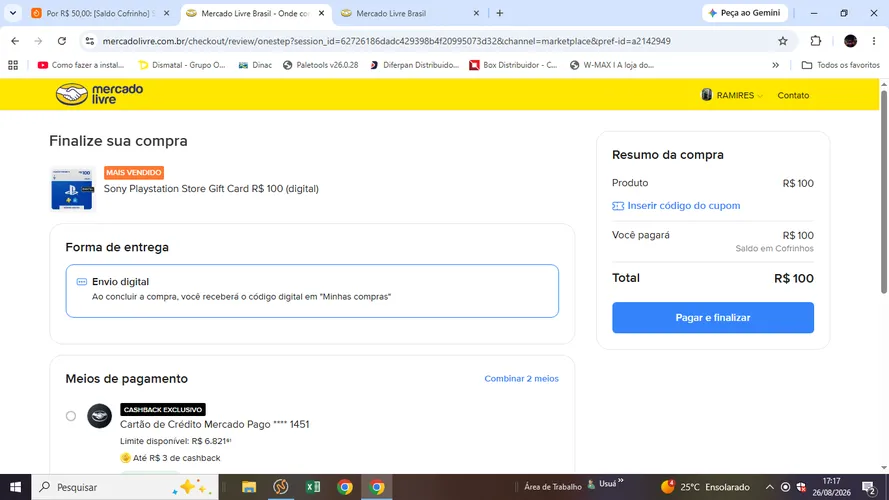
Task: Bookmark this page with star icon
Action: click(783, 41)
